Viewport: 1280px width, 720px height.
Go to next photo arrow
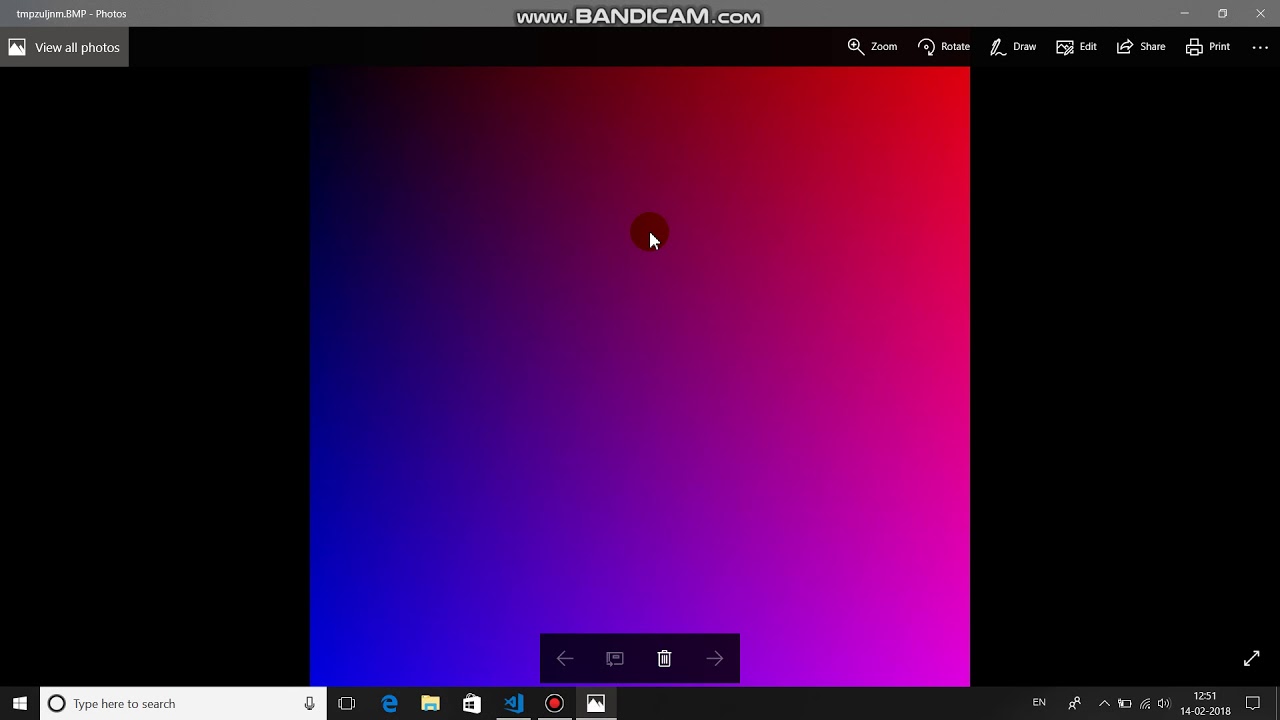coord(714,658)
